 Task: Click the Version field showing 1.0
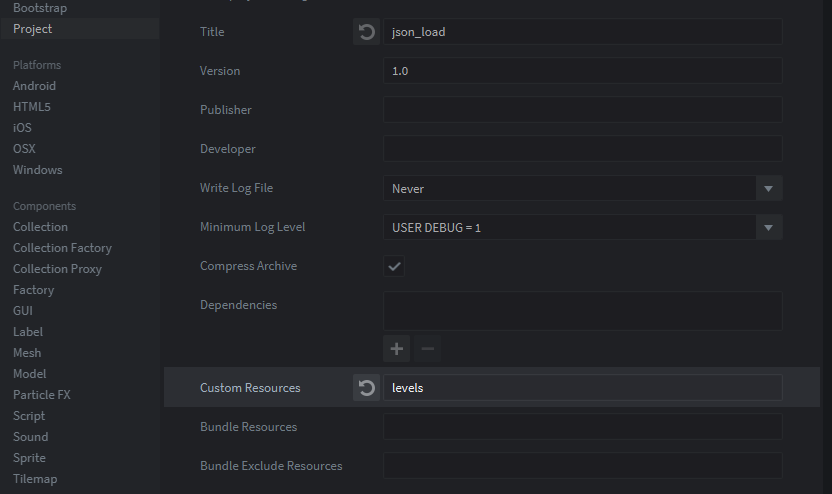(x=583, y=71)
